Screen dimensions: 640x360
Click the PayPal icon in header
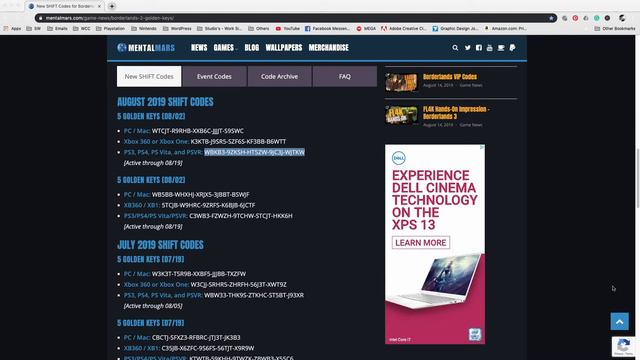[x=513, y=48]
